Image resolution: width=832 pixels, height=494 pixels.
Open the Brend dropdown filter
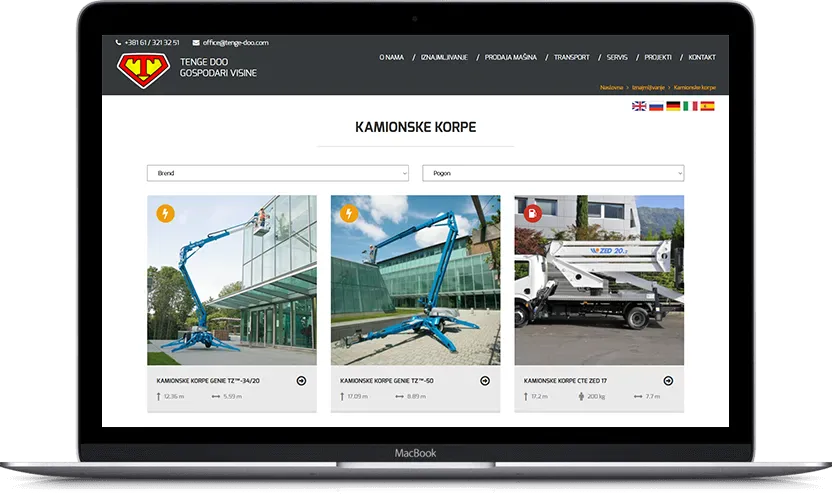(x=278, y=173)
